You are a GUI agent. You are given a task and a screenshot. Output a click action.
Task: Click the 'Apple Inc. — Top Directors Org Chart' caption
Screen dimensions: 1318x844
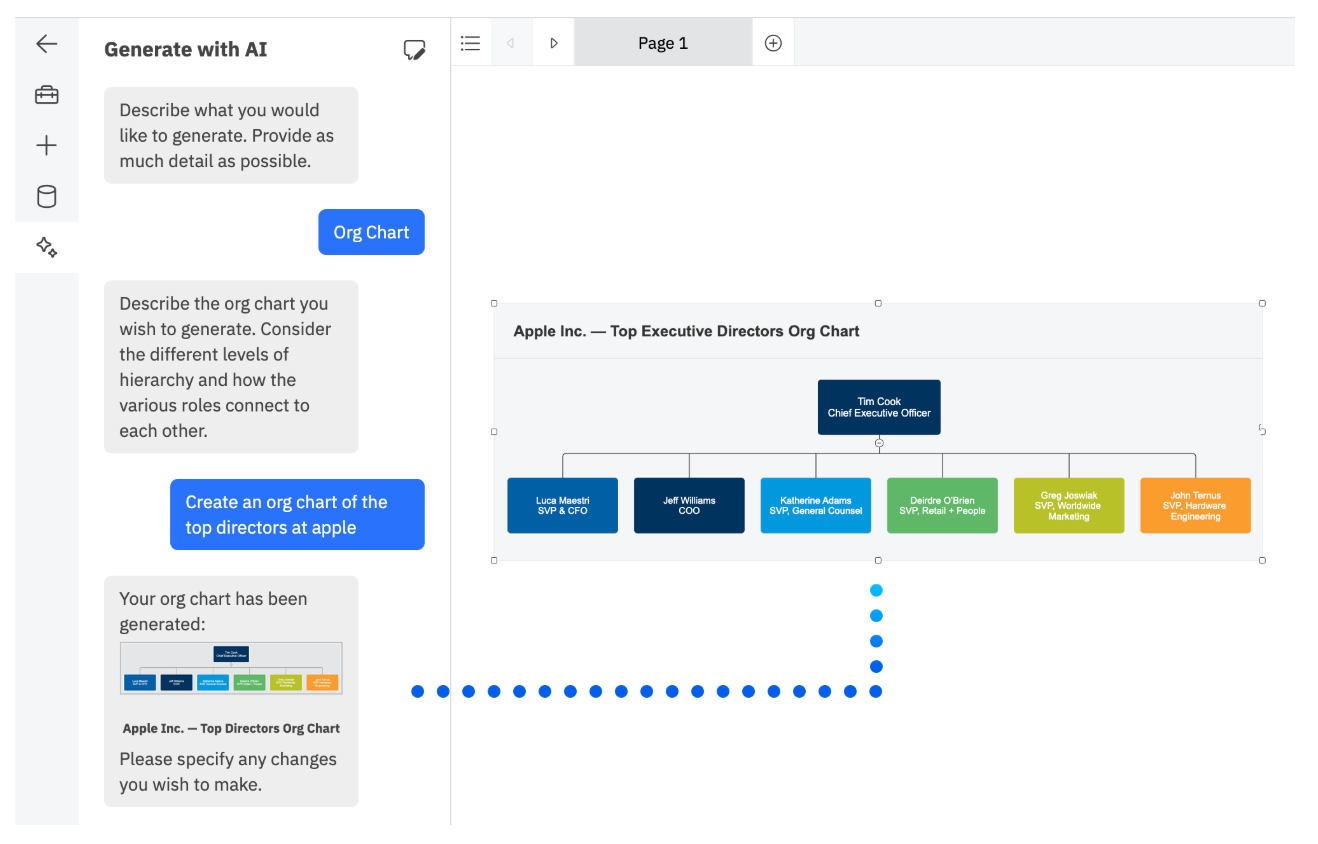231,728
